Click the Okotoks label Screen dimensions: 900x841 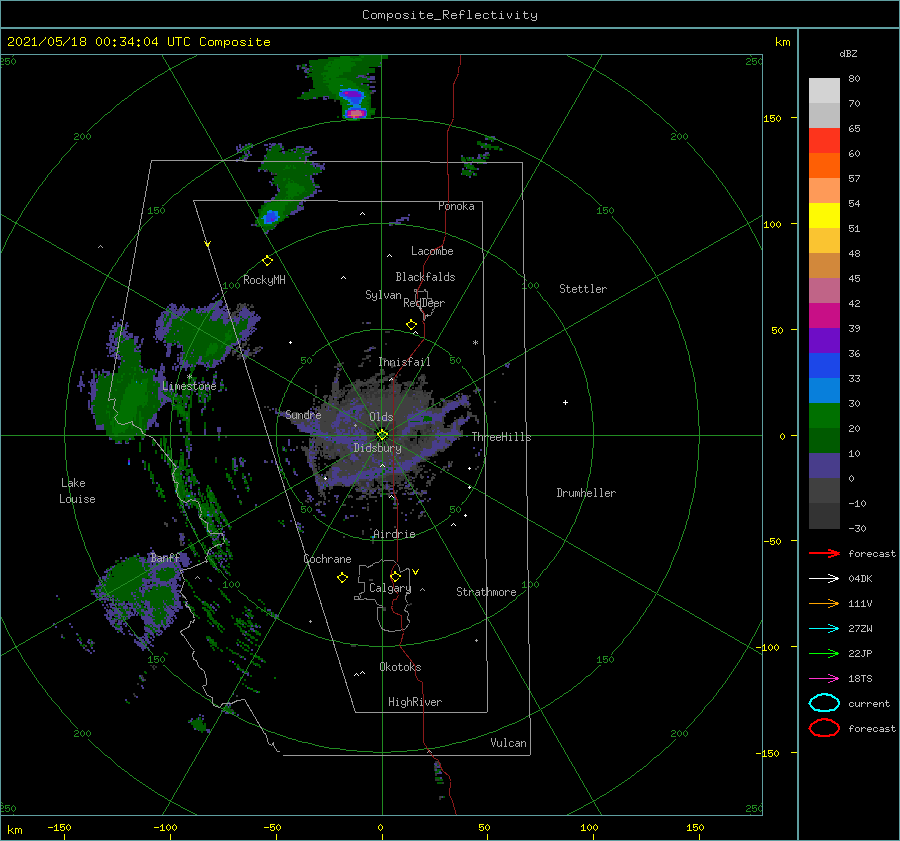[x=400, y=667]
